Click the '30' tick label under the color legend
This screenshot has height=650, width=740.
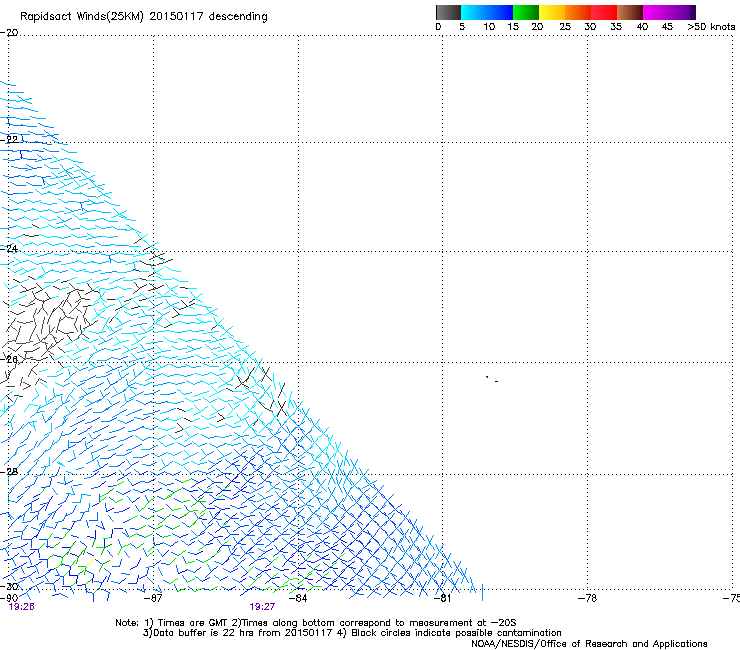click(590, 27)
